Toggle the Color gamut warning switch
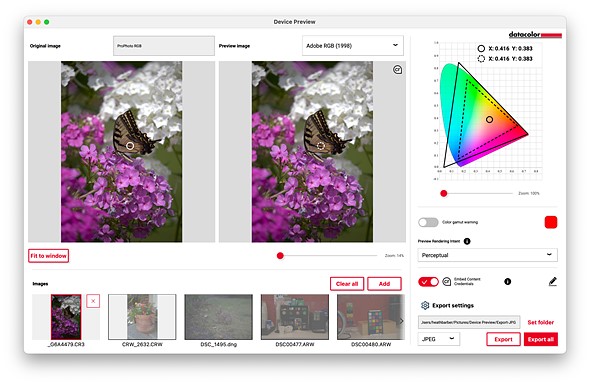Viewport: 590px width, 385px height. point(428,222)
